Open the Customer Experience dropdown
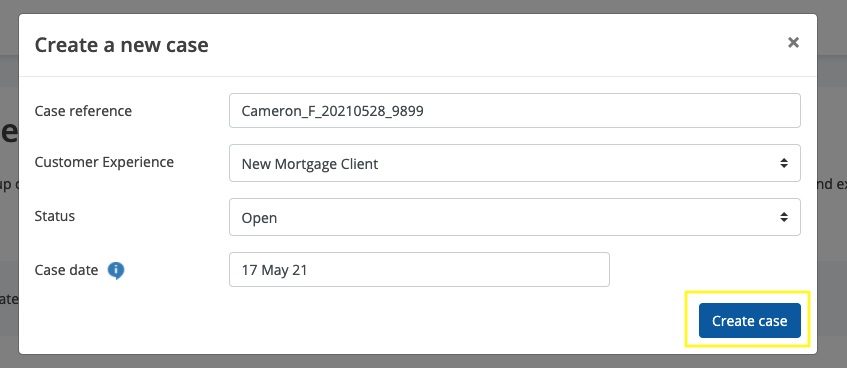The image size is (847, 368). click(x=514, y=163)
